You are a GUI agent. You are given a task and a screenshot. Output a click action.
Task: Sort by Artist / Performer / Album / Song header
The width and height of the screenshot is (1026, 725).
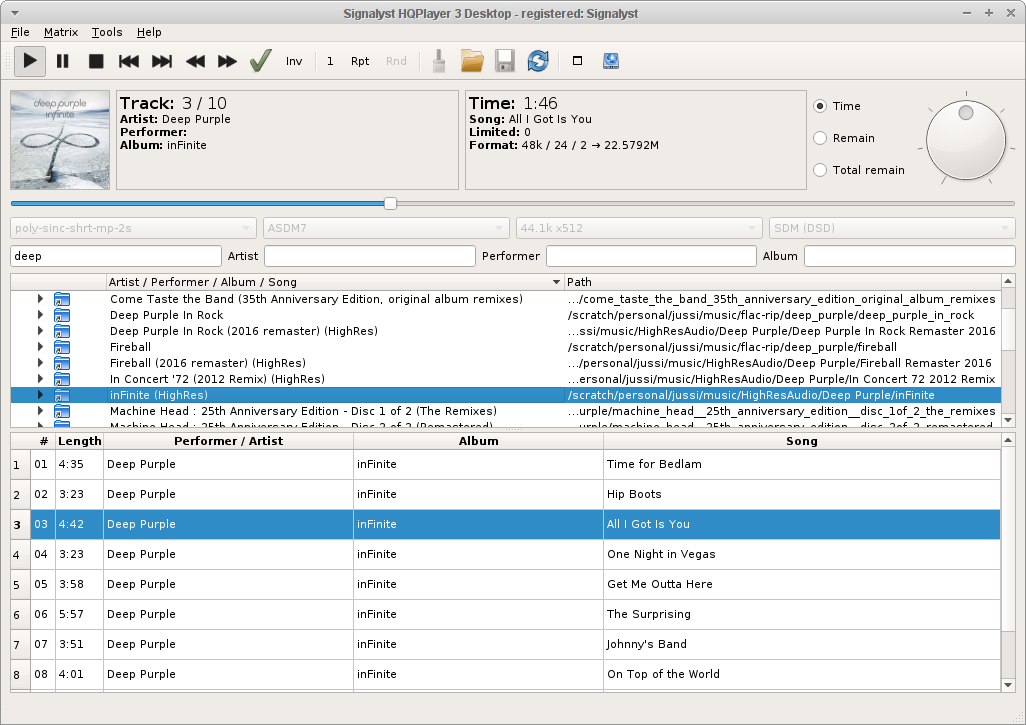point(334,282)
